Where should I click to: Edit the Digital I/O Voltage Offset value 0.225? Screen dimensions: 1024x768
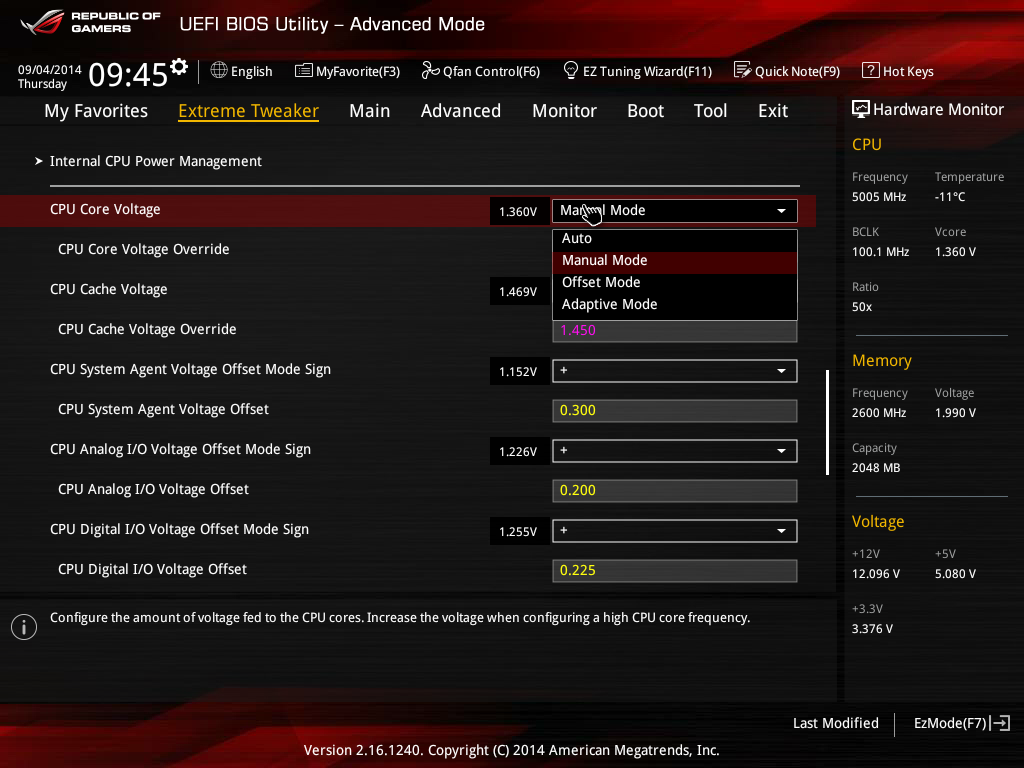click(x=675, y=571)
